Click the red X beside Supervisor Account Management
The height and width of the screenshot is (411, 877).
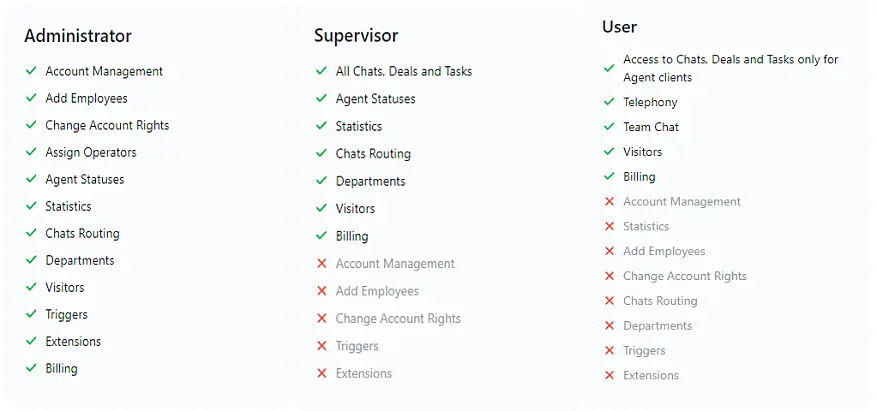322,264
